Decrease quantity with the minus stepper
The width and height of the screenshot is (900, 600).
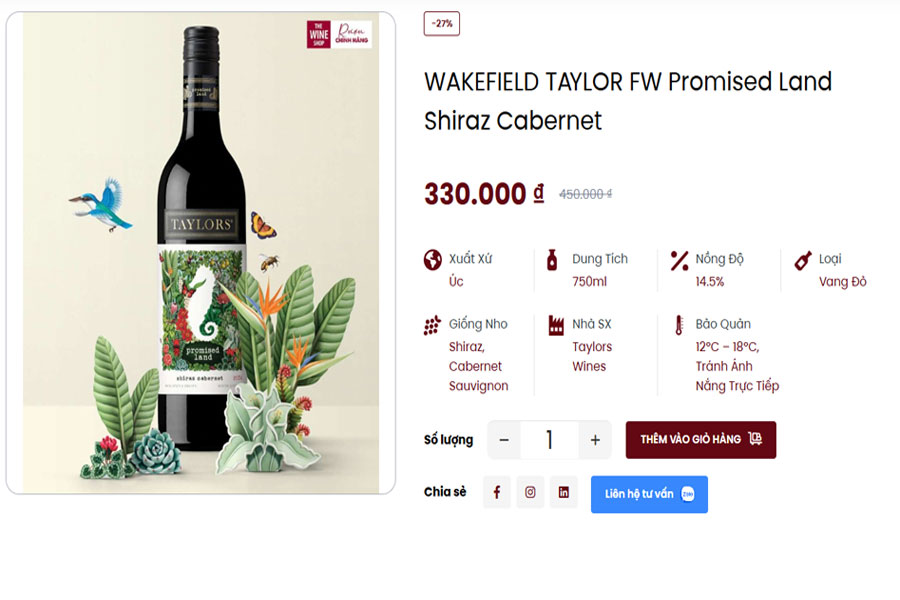pos(502,440)
